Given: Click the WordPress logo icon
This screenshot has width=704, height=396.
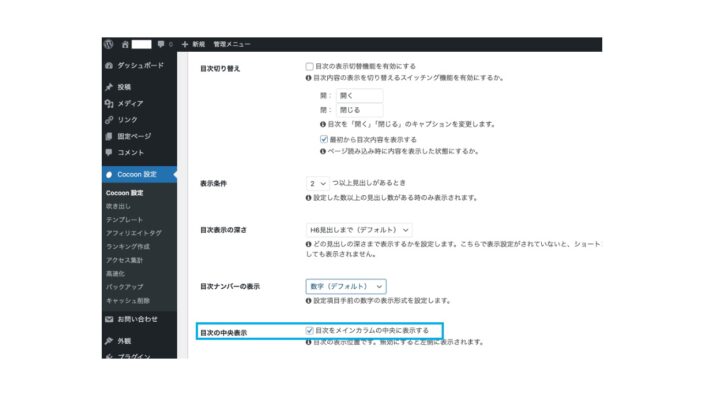Looking at the screenshot, I should [109, 44].
